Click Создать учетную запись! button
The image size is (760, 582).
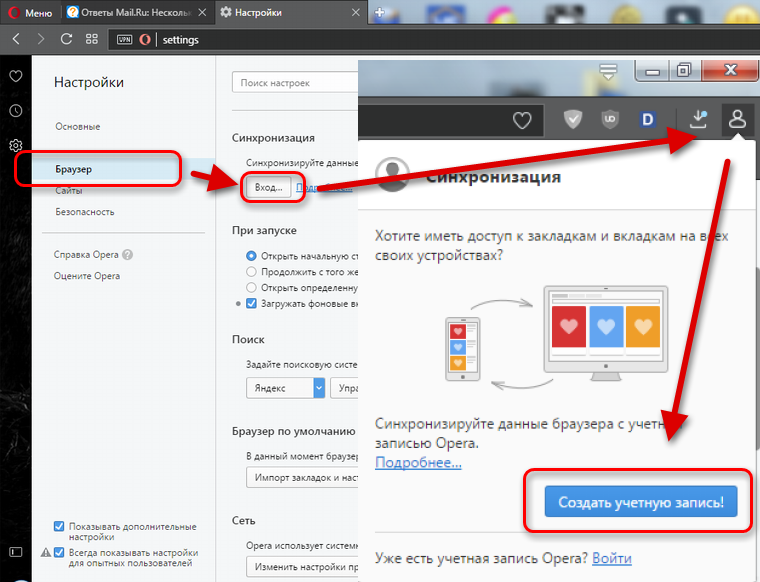click(641, 502)
